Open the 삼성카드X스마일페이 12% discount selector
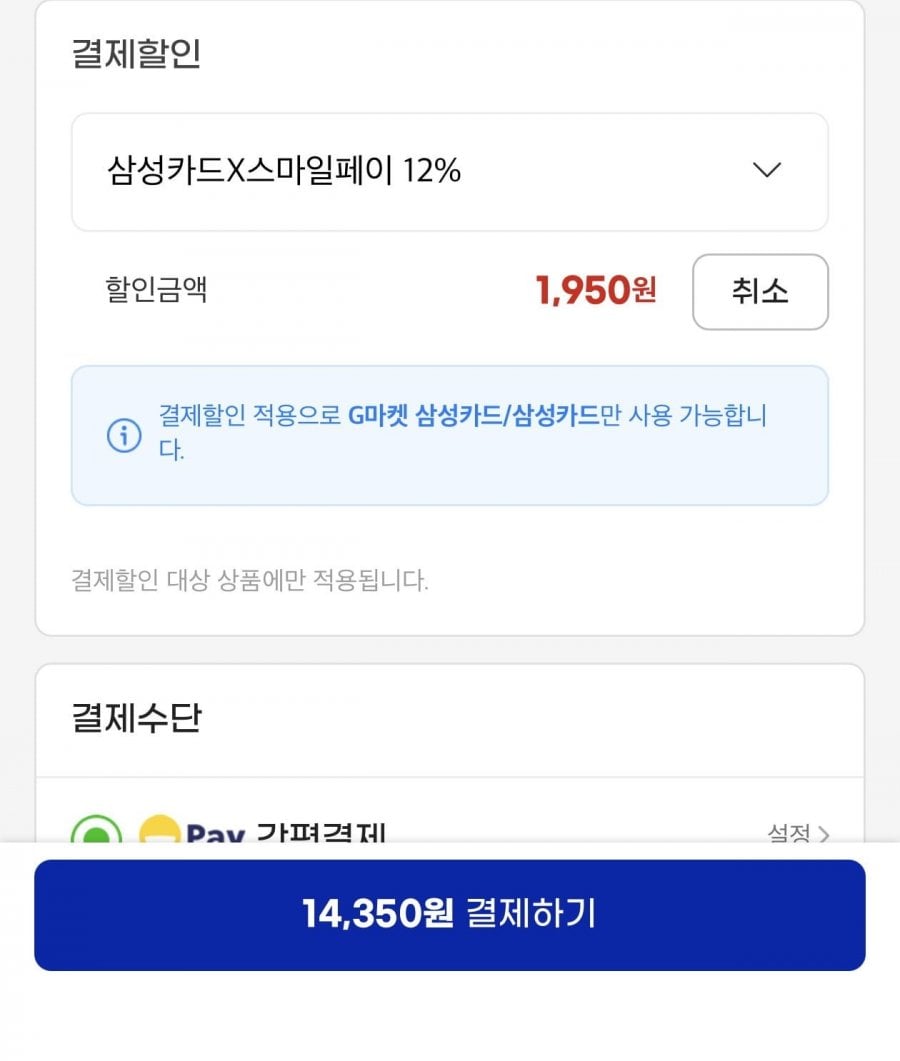This screenshot has width=900, height=1061. (x=449, y=172)
